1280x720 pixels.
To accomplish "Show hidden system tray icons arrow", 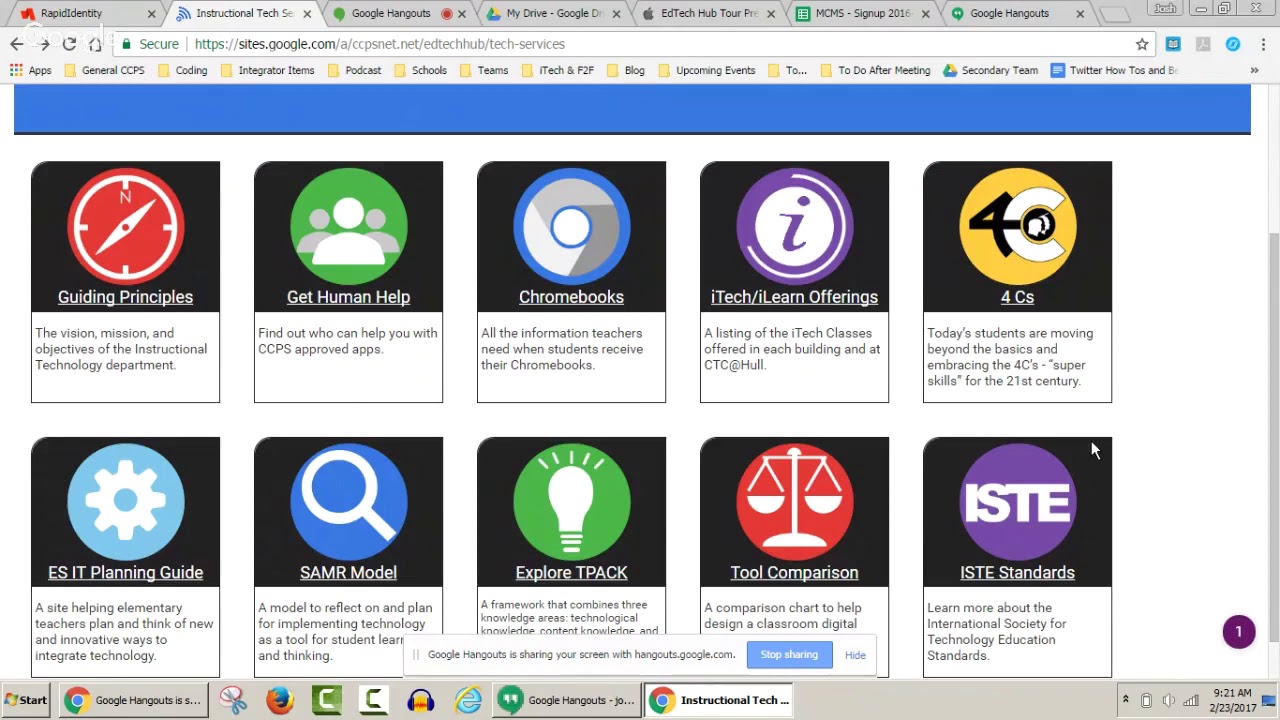I will coord(1125,700).
